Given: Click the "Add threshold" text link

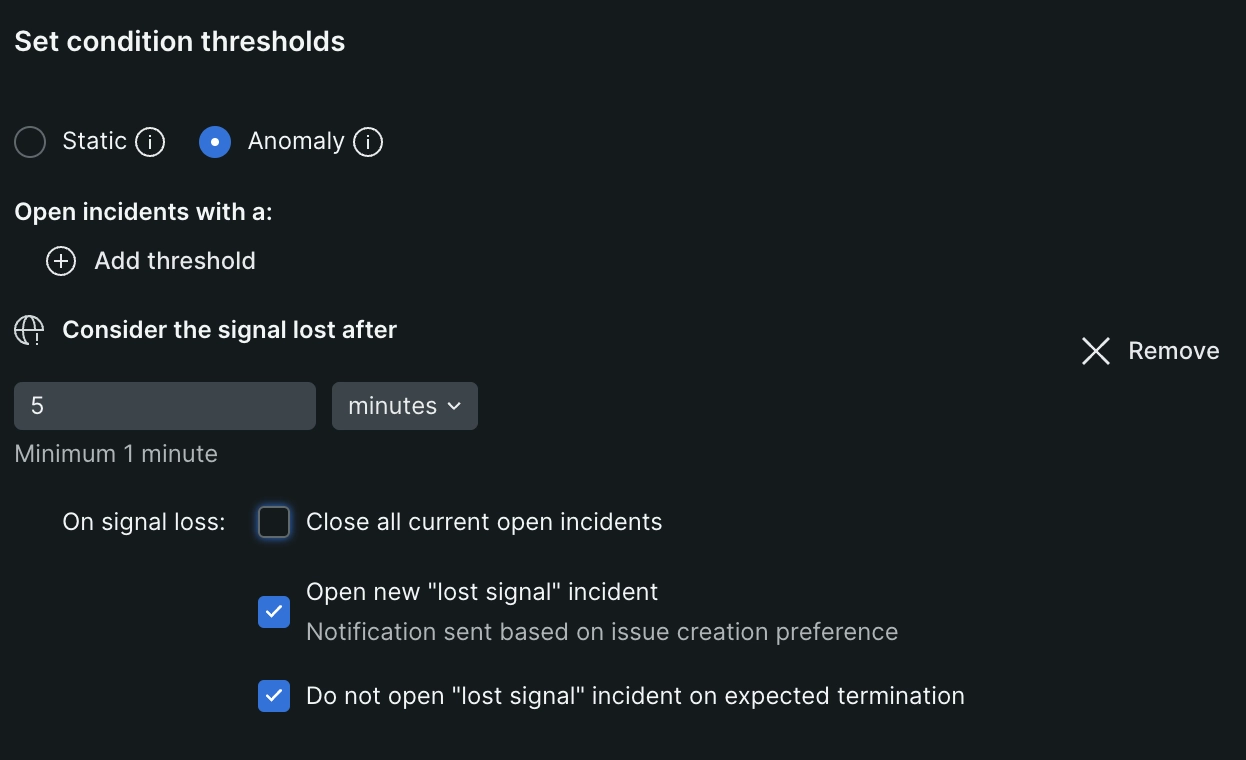Looking at the screenshot, I should 175,261.
